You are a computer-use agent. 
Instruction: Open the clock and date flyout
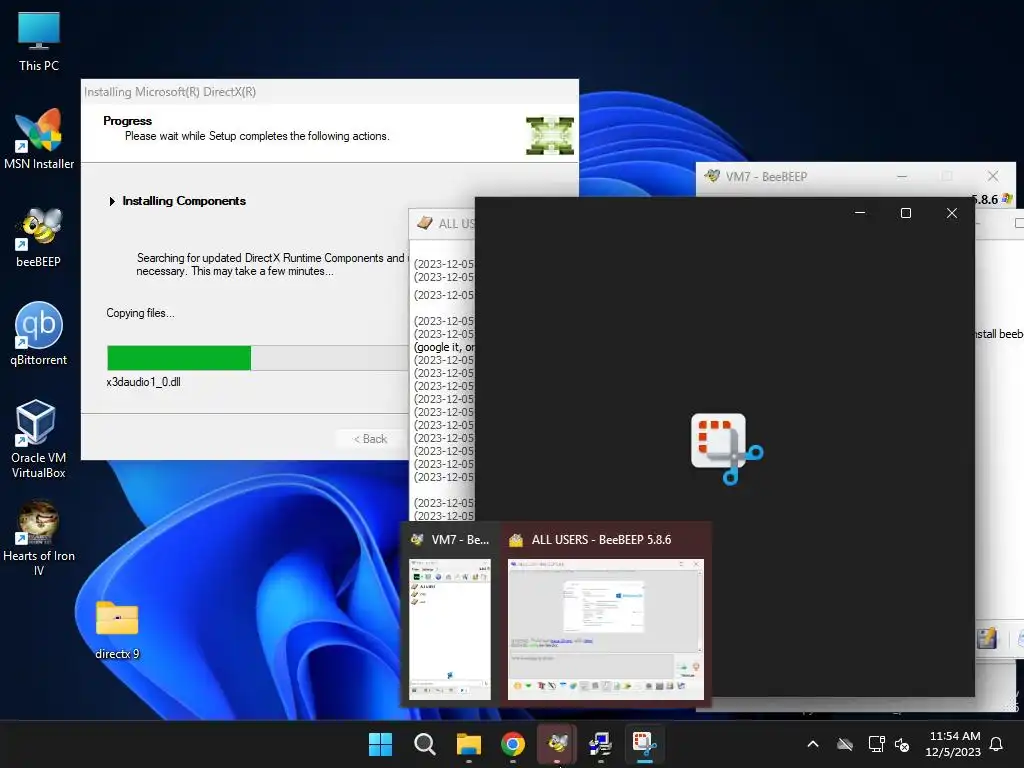tap(953, 744)
